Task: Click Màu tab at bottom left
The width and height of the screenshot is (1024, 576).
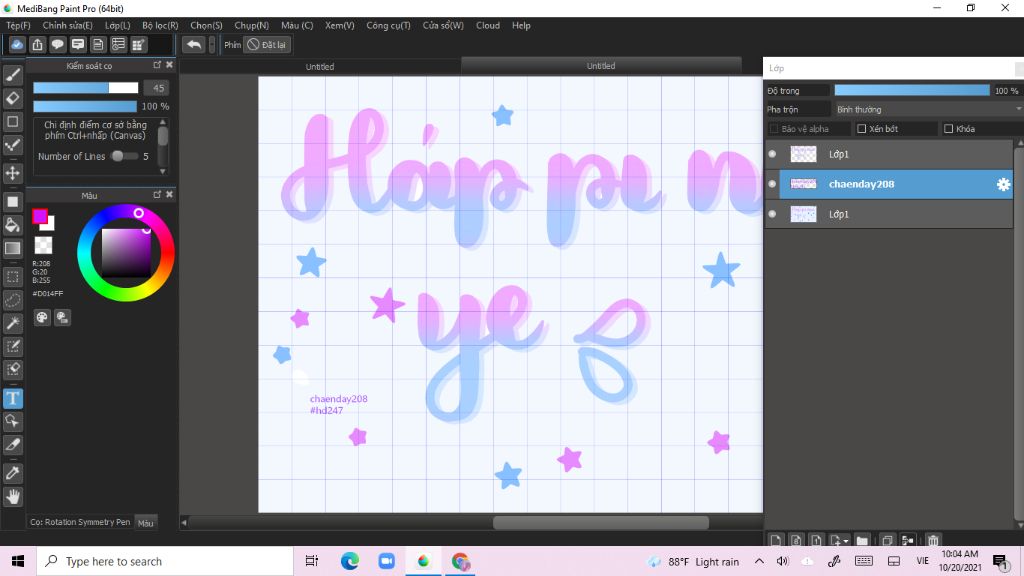Action: point(146,522)
